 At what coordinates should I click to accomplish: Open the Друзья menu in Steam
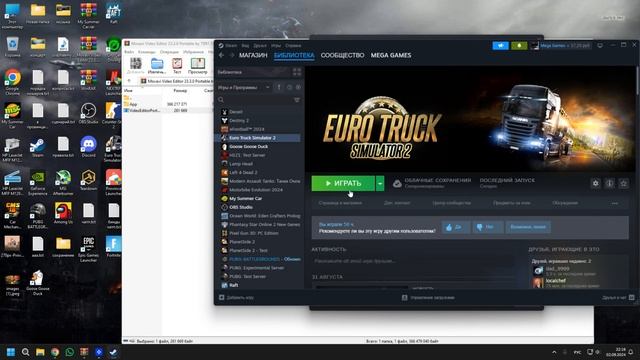(x=260, y=45)
